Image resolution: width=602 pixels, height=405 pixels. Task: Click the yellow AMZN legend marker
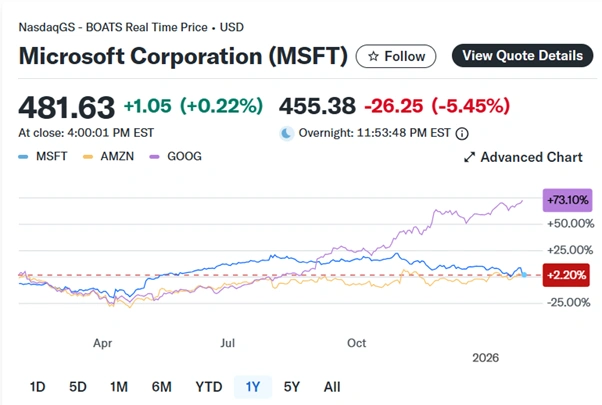tap(91, 157)
